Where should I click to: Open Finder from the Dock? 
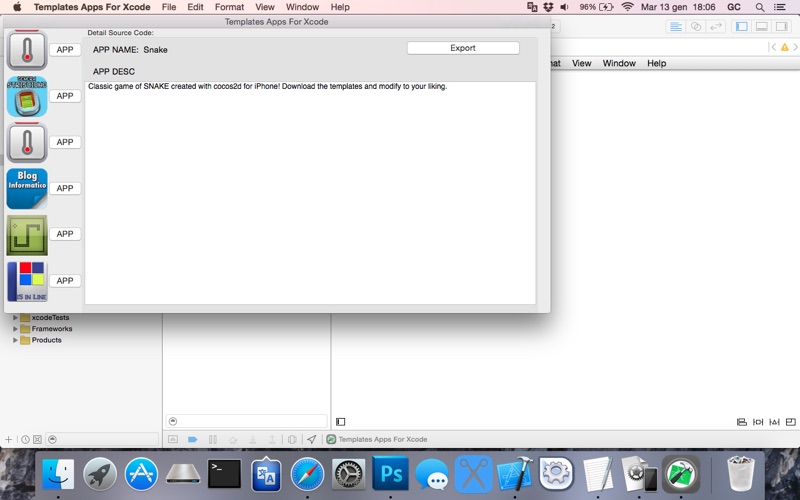[58, 474]
